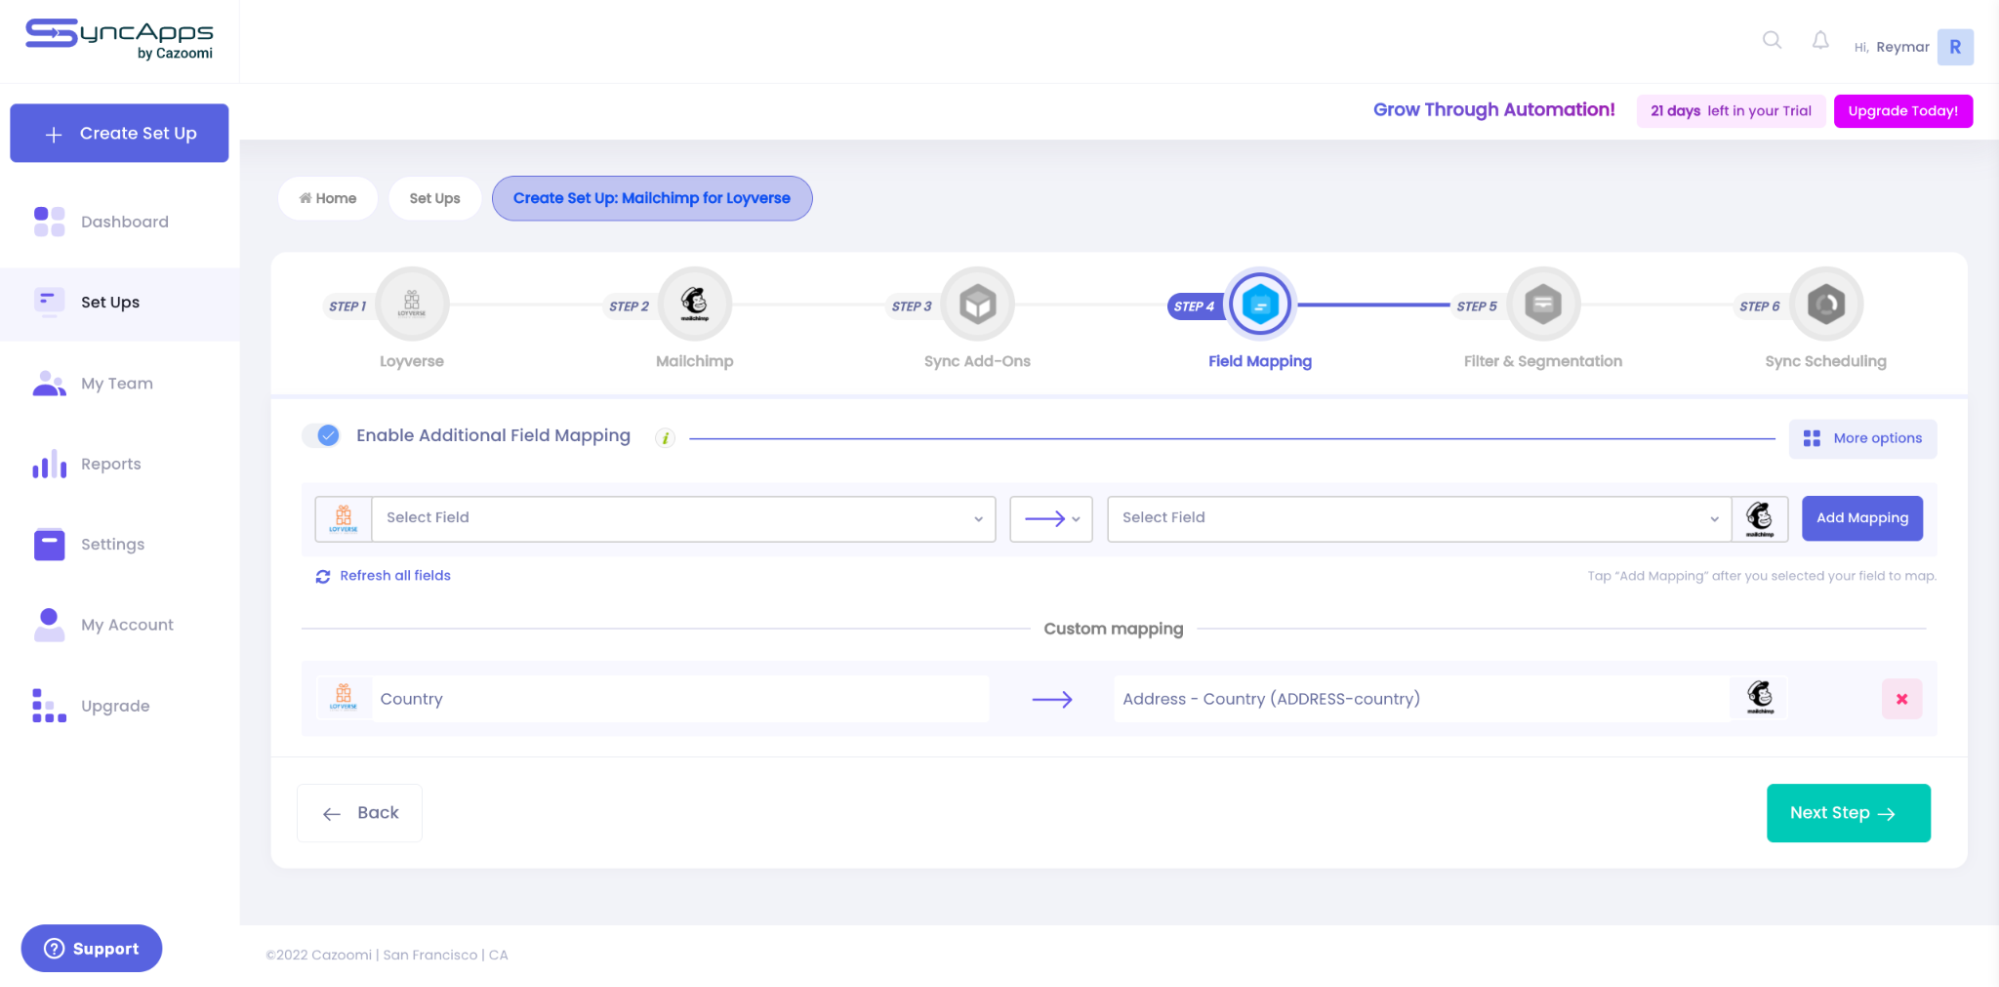Image resolution: width=1999 pixels, height=987 pixels.
Task: Delete the Country custom mapping
Action: pyautogui.click(x=1901, y=699)
